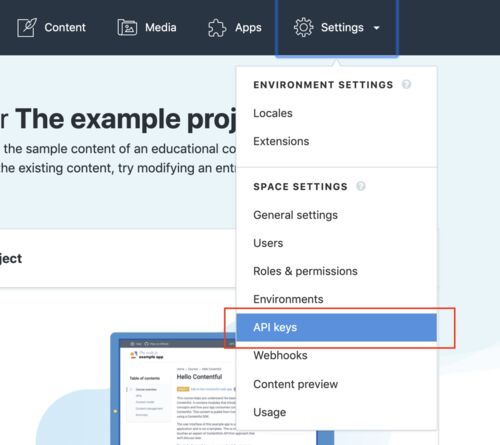
Task: Collapse the Settings dropdown arrow
Action: click(x=377, y=28)
